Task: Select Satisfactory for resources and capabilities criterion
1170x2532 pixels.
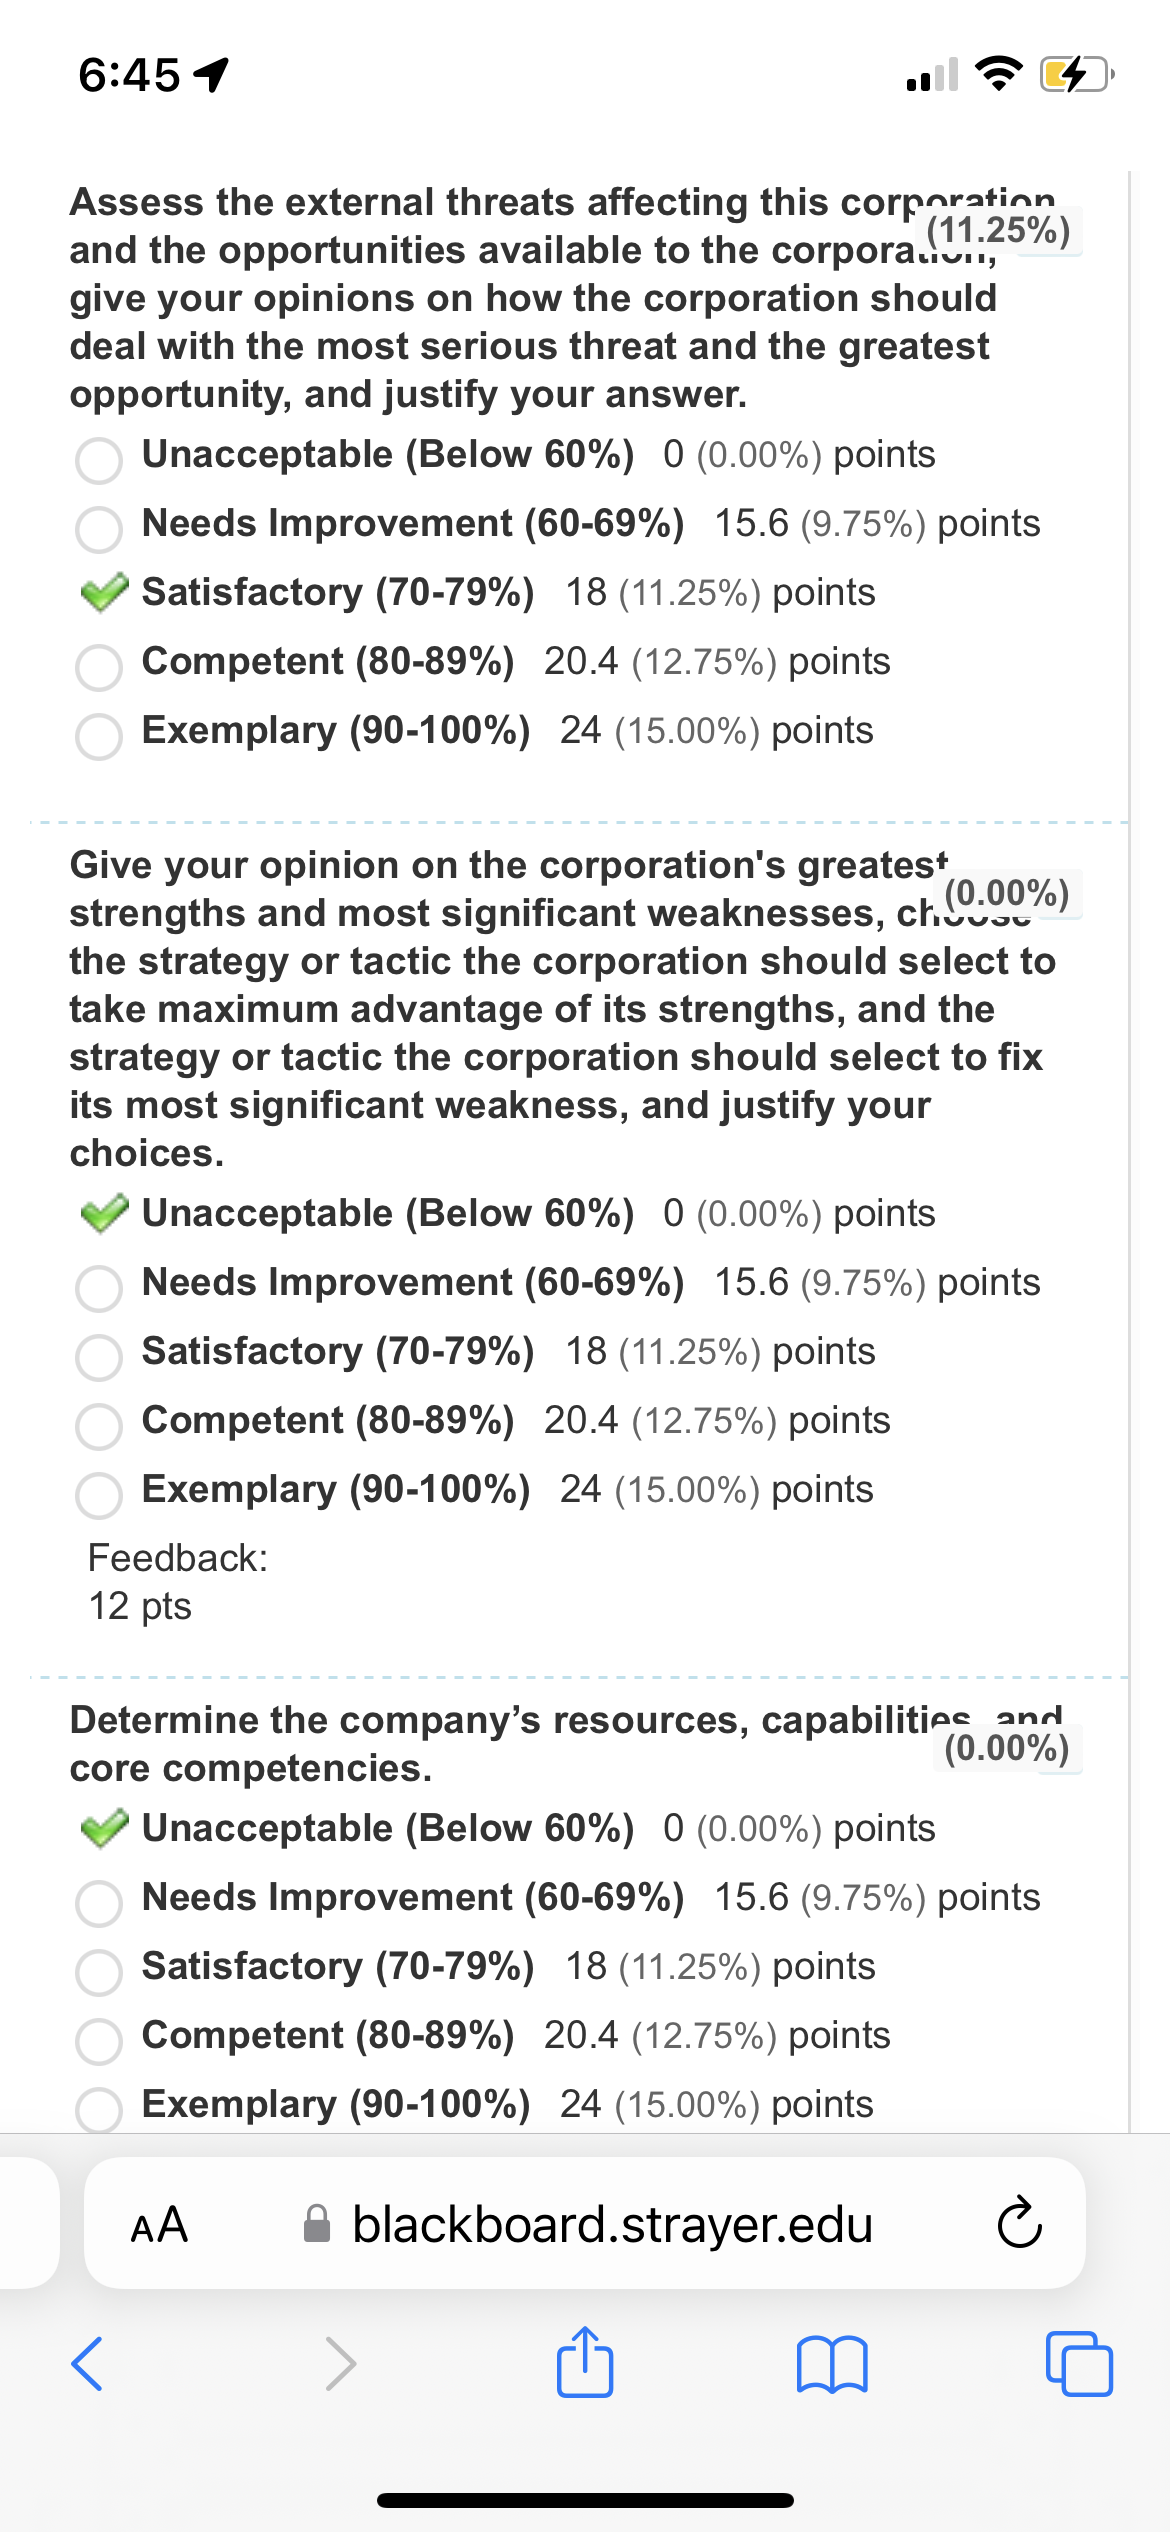Action: (x=99, y=1972)
